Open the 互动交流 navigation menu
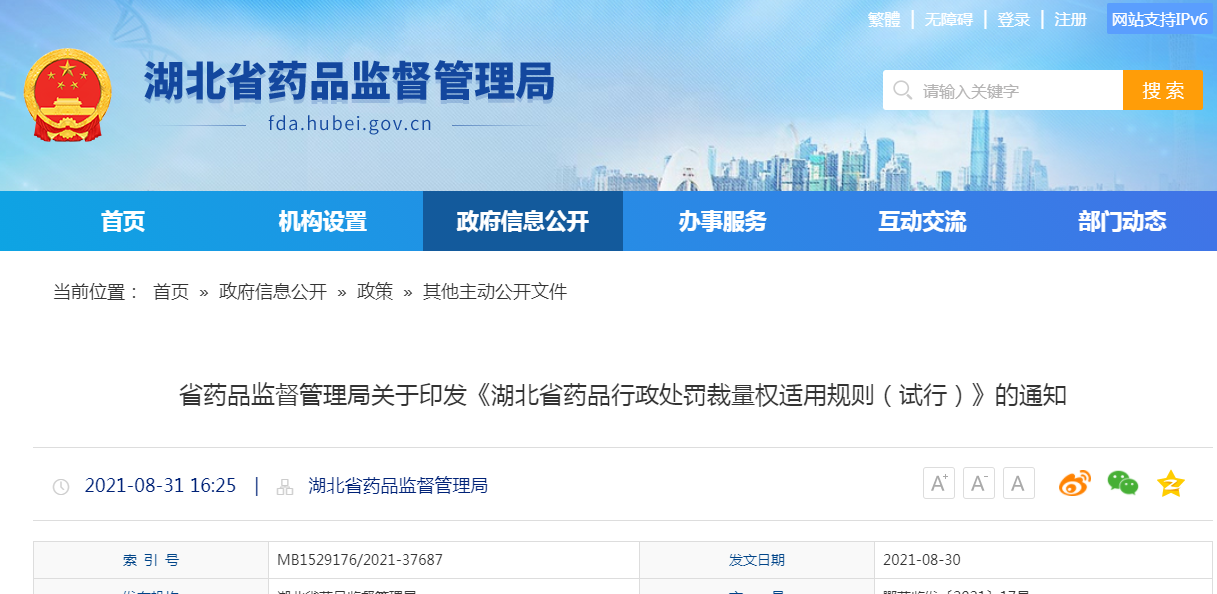1217x594 pixels. coord(921,221)
